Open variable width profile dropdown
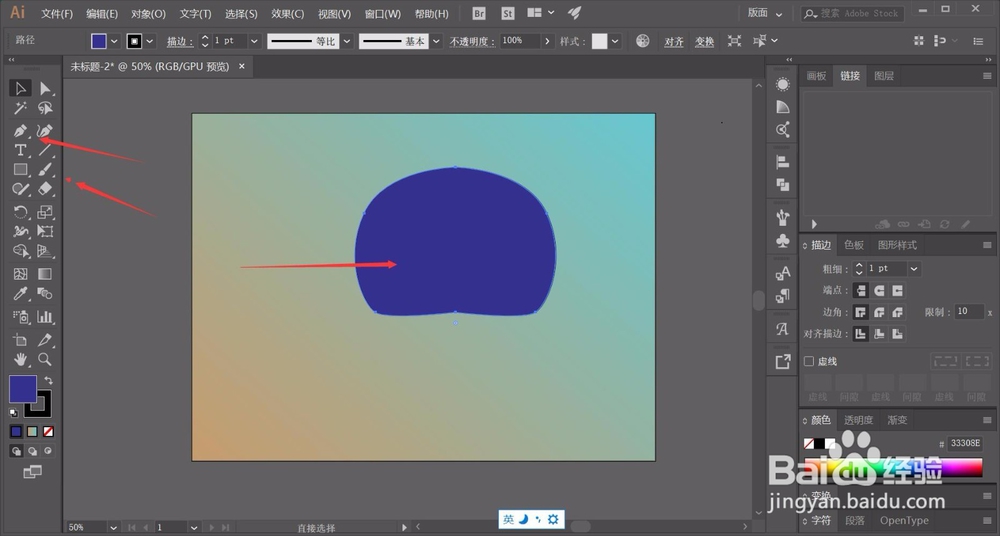 (347, 41)
